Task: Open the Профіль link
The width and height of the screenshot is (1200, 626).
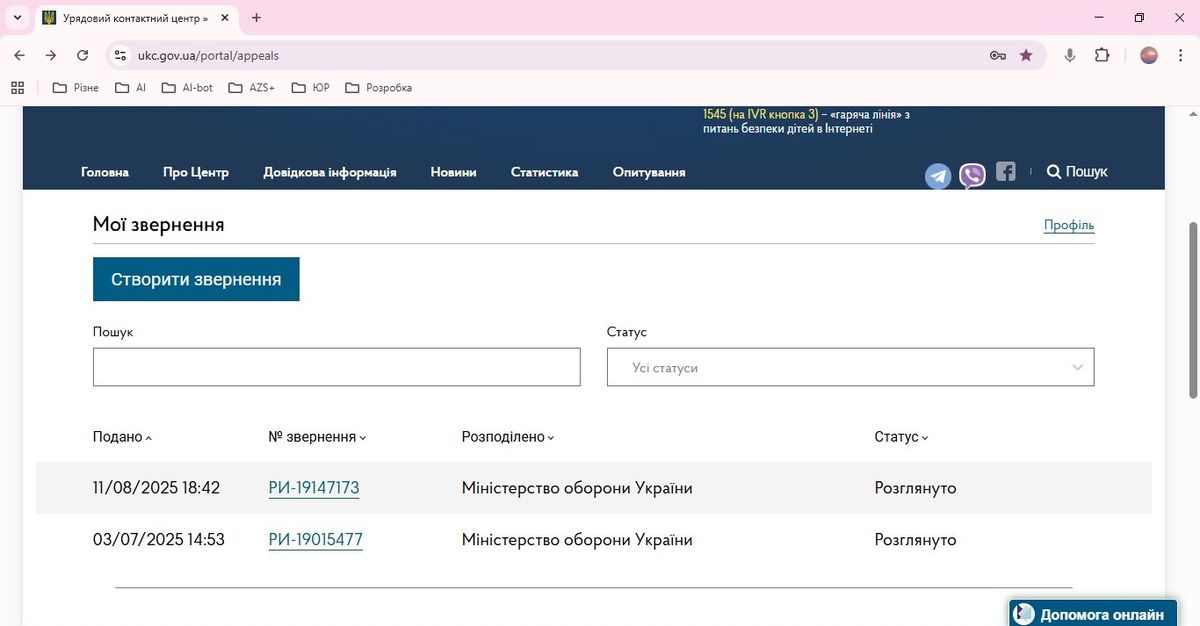Action: (1069, 225)
